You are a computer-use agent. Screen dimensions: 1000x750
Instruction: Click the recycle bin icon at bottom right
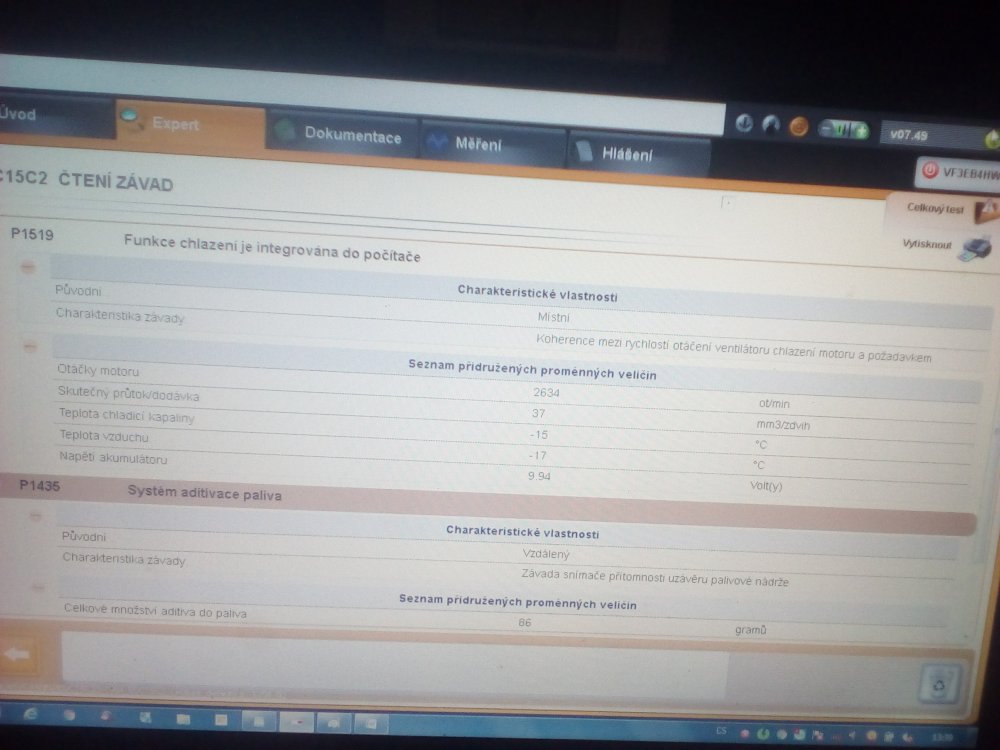pos(940,684)
